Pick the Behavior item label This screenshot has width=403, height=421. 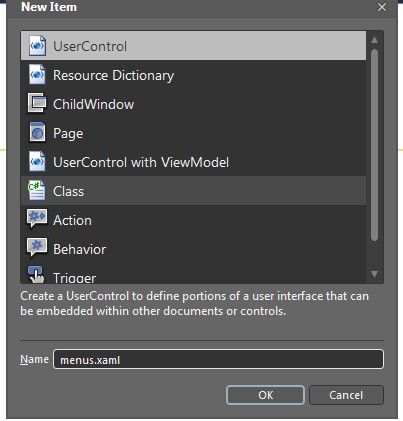point(80,249)
